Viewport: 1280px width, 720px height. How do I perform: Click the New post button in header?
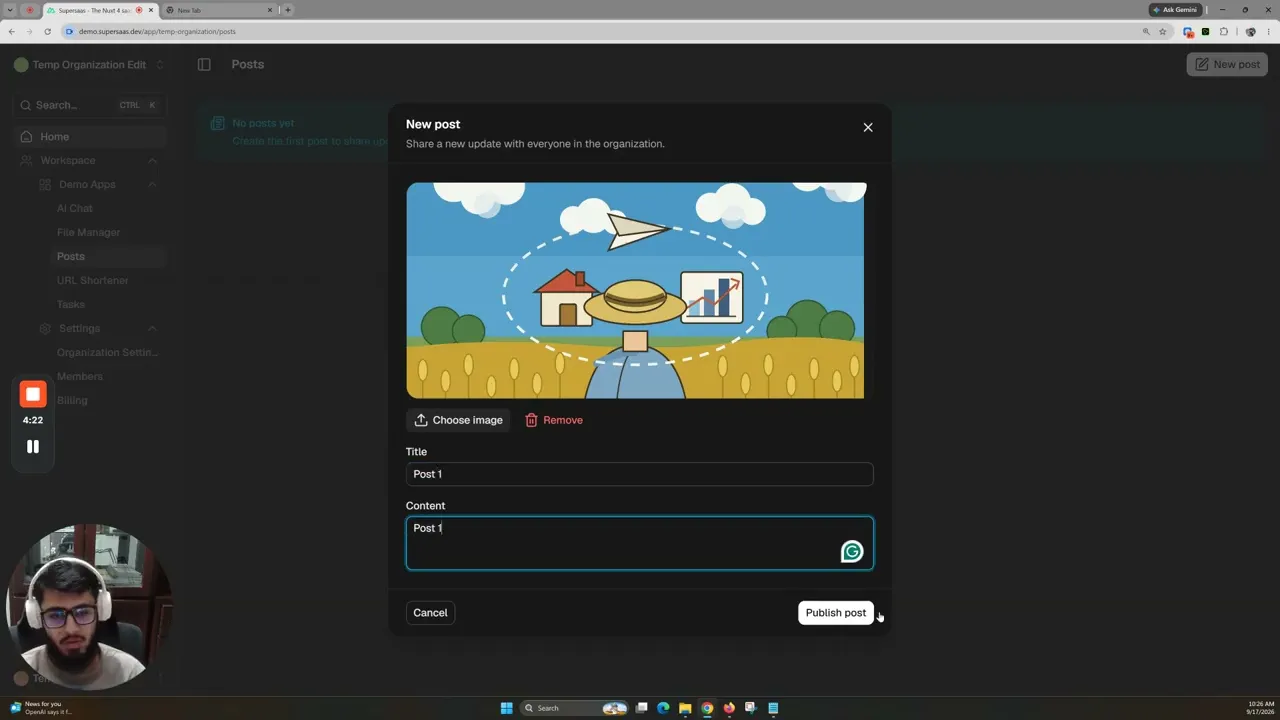pyautogui.click(x=1227, y=64)
